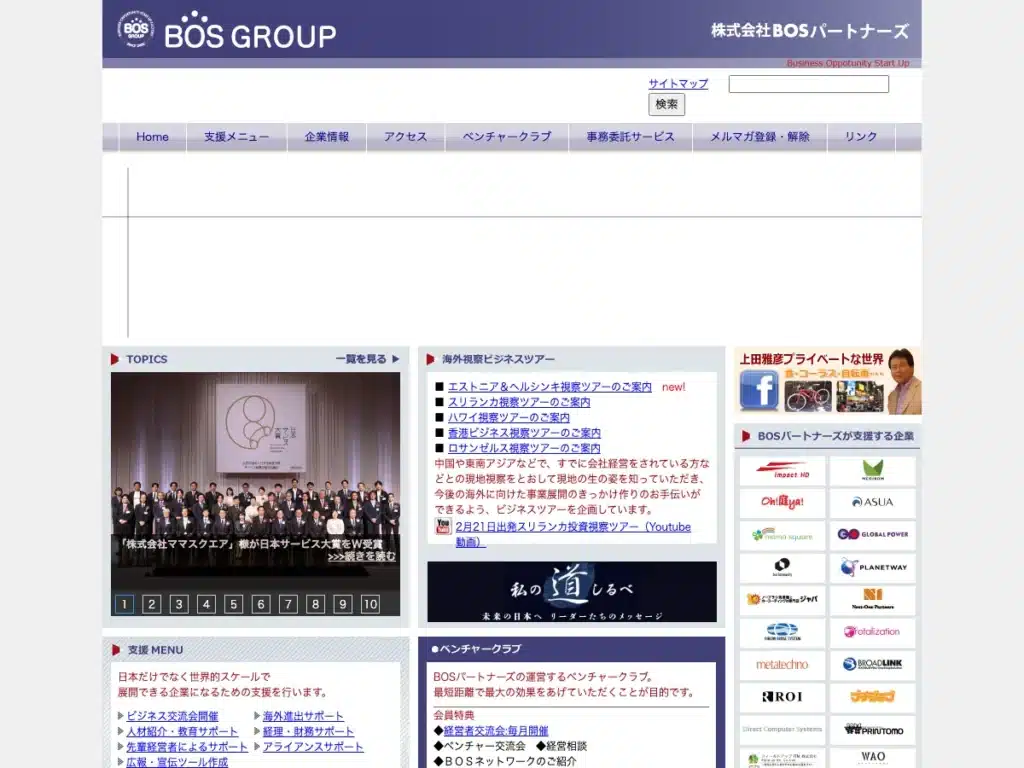Open the 2月21日出発スリランカ投資視察ツアー YouTube link
This screenshot has width=1024, height=768.
tap(573, 534)
